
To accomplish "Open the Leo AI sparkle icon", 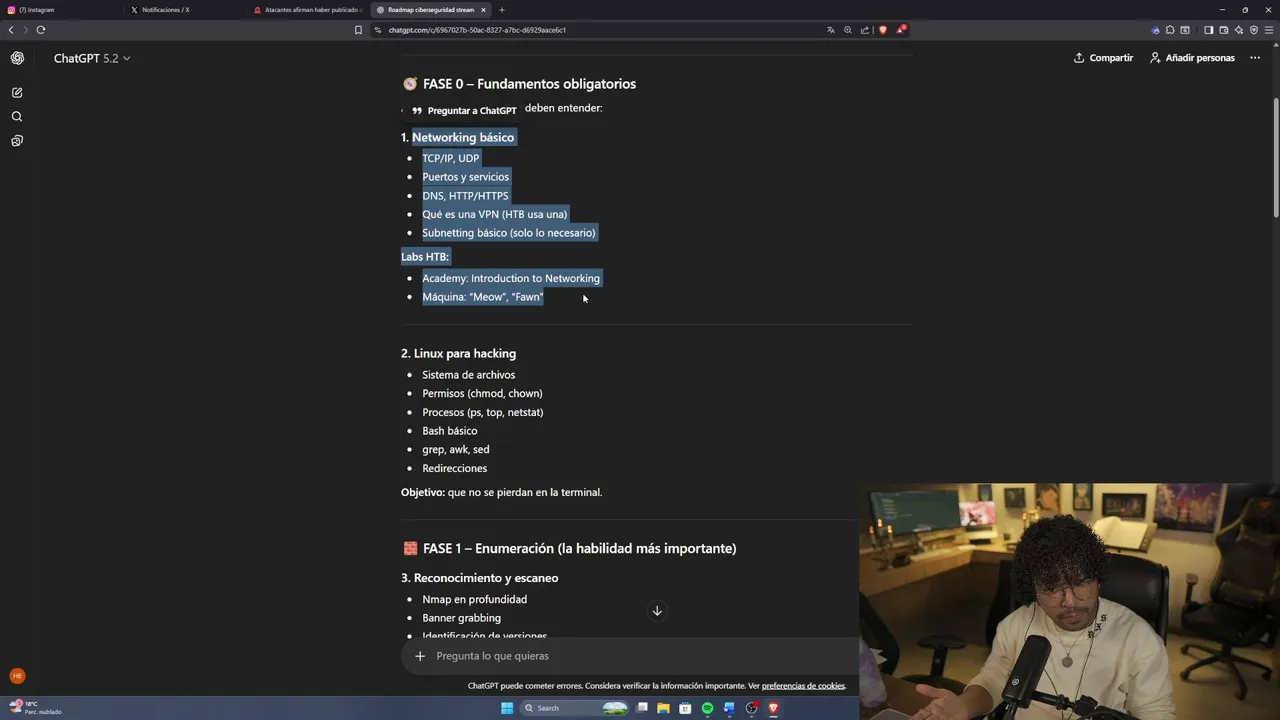I will (x=1239, y=30).
